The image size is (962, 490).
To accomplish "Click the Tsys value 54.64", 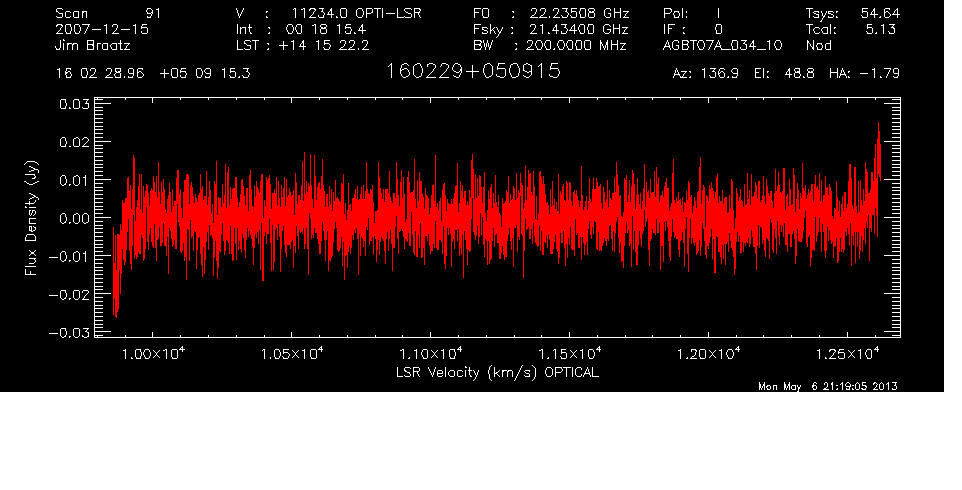I will coord(880,13).
